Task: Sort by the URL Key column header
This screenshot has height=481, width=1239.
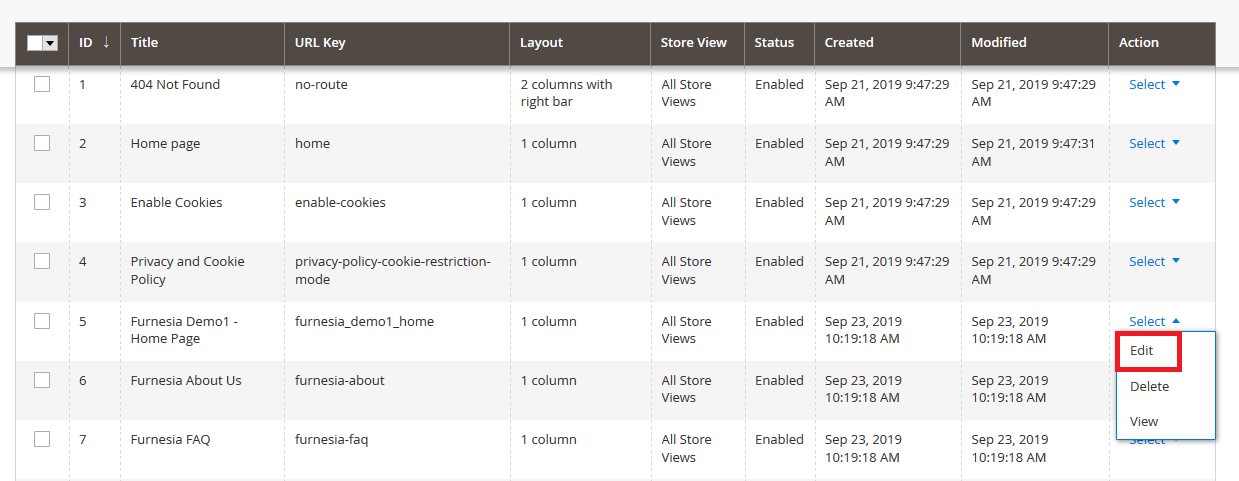Action: pyautogui.click(x=320, y=43)
